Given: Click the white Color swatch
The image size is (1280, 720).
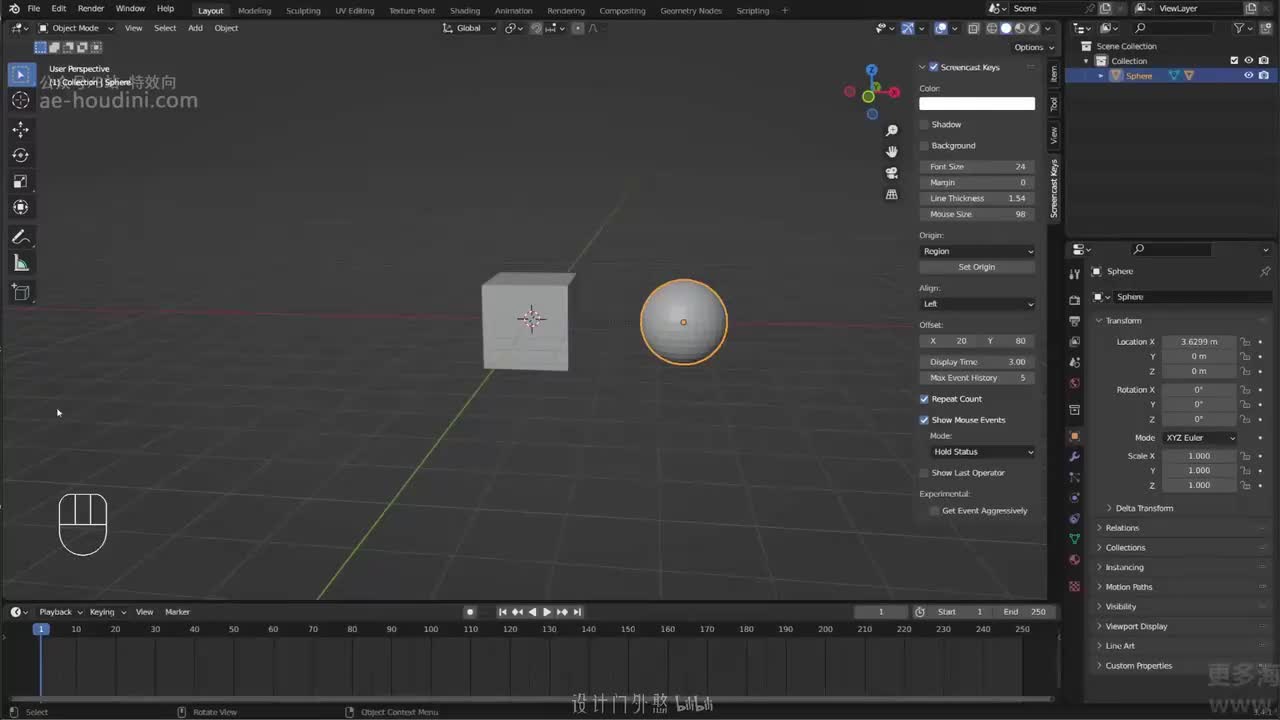Looking at the screenshot, I should [x=977, y=104].
